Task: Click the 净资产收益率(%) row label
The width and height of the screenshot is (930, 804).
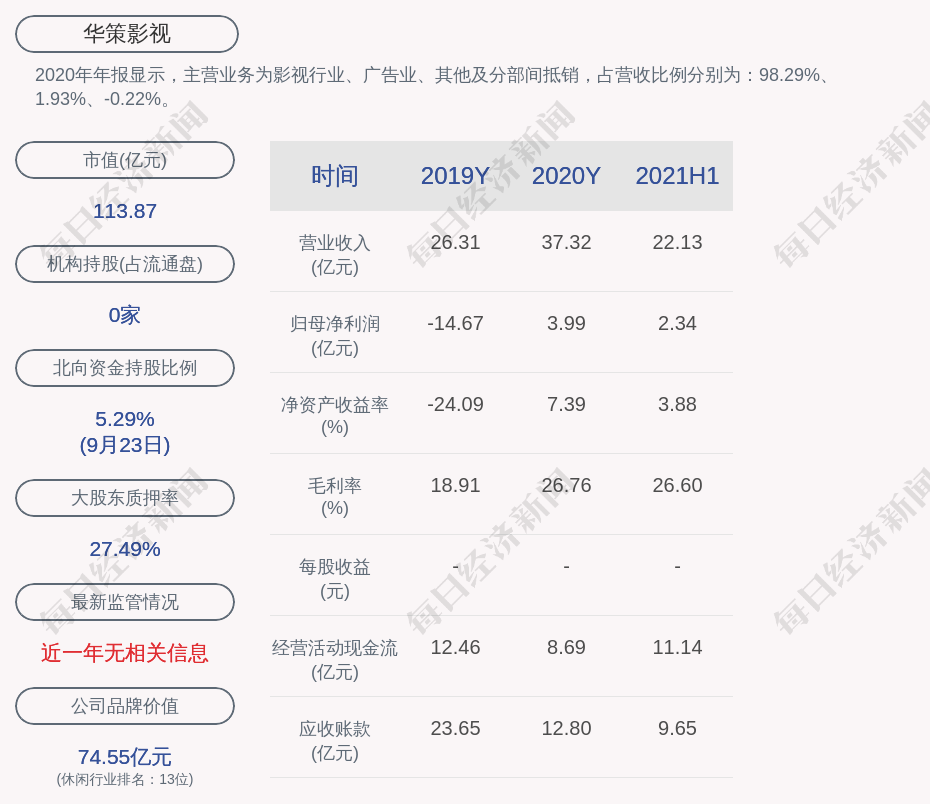Action: click(x=335, y=416)
